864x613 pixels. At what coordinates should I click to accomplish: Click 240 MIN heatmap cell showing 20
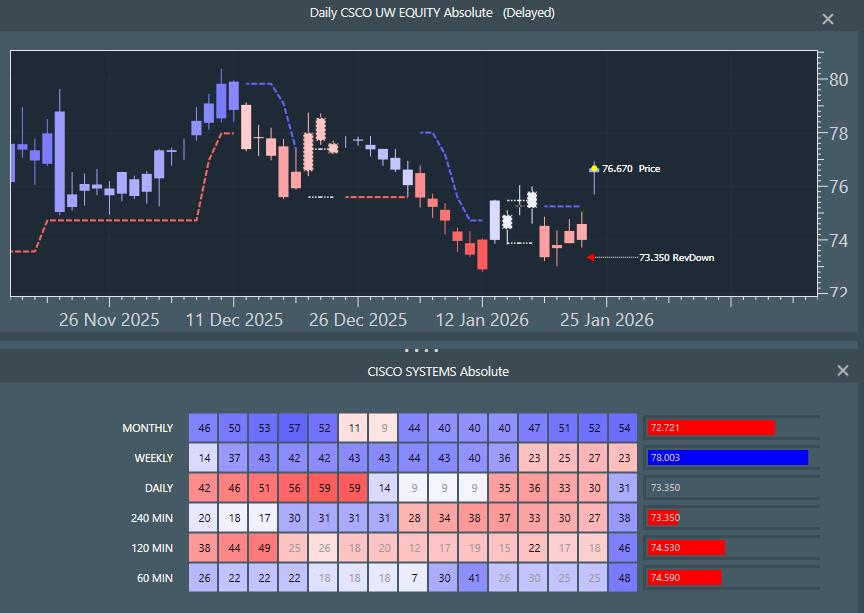[204, 518]
